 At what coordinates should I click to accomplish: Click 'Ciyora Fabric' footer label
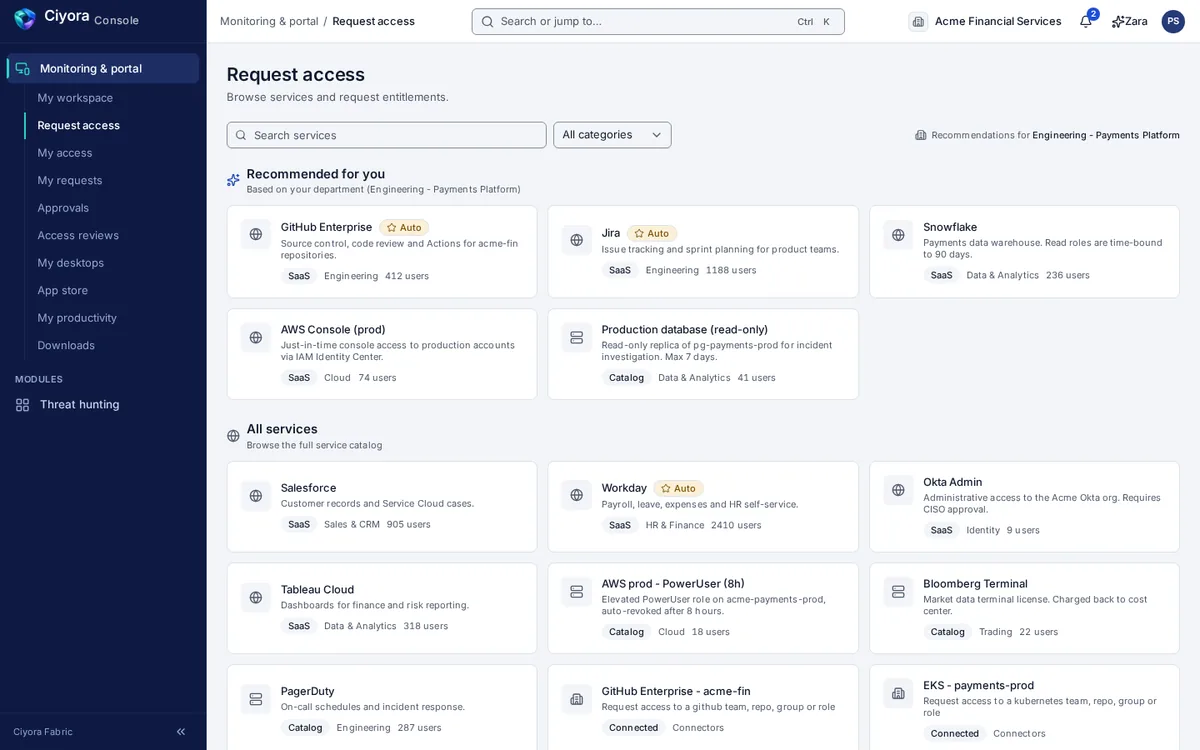click(x=43, y=732)
